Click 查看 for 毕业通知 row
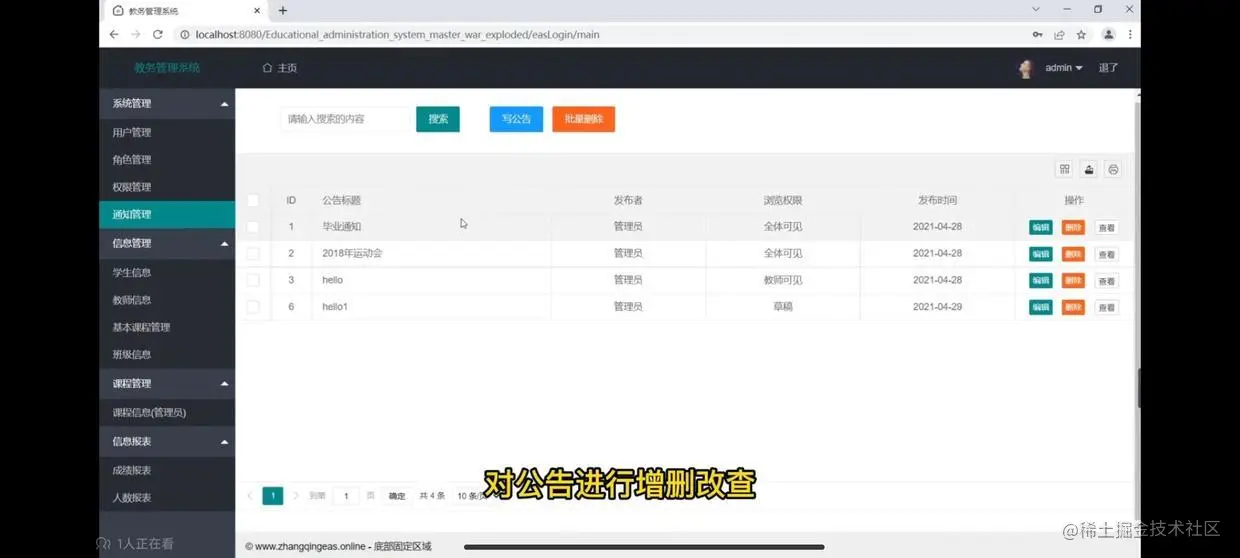This screenshot has width=1240, height=558. tap(1106, 227)
